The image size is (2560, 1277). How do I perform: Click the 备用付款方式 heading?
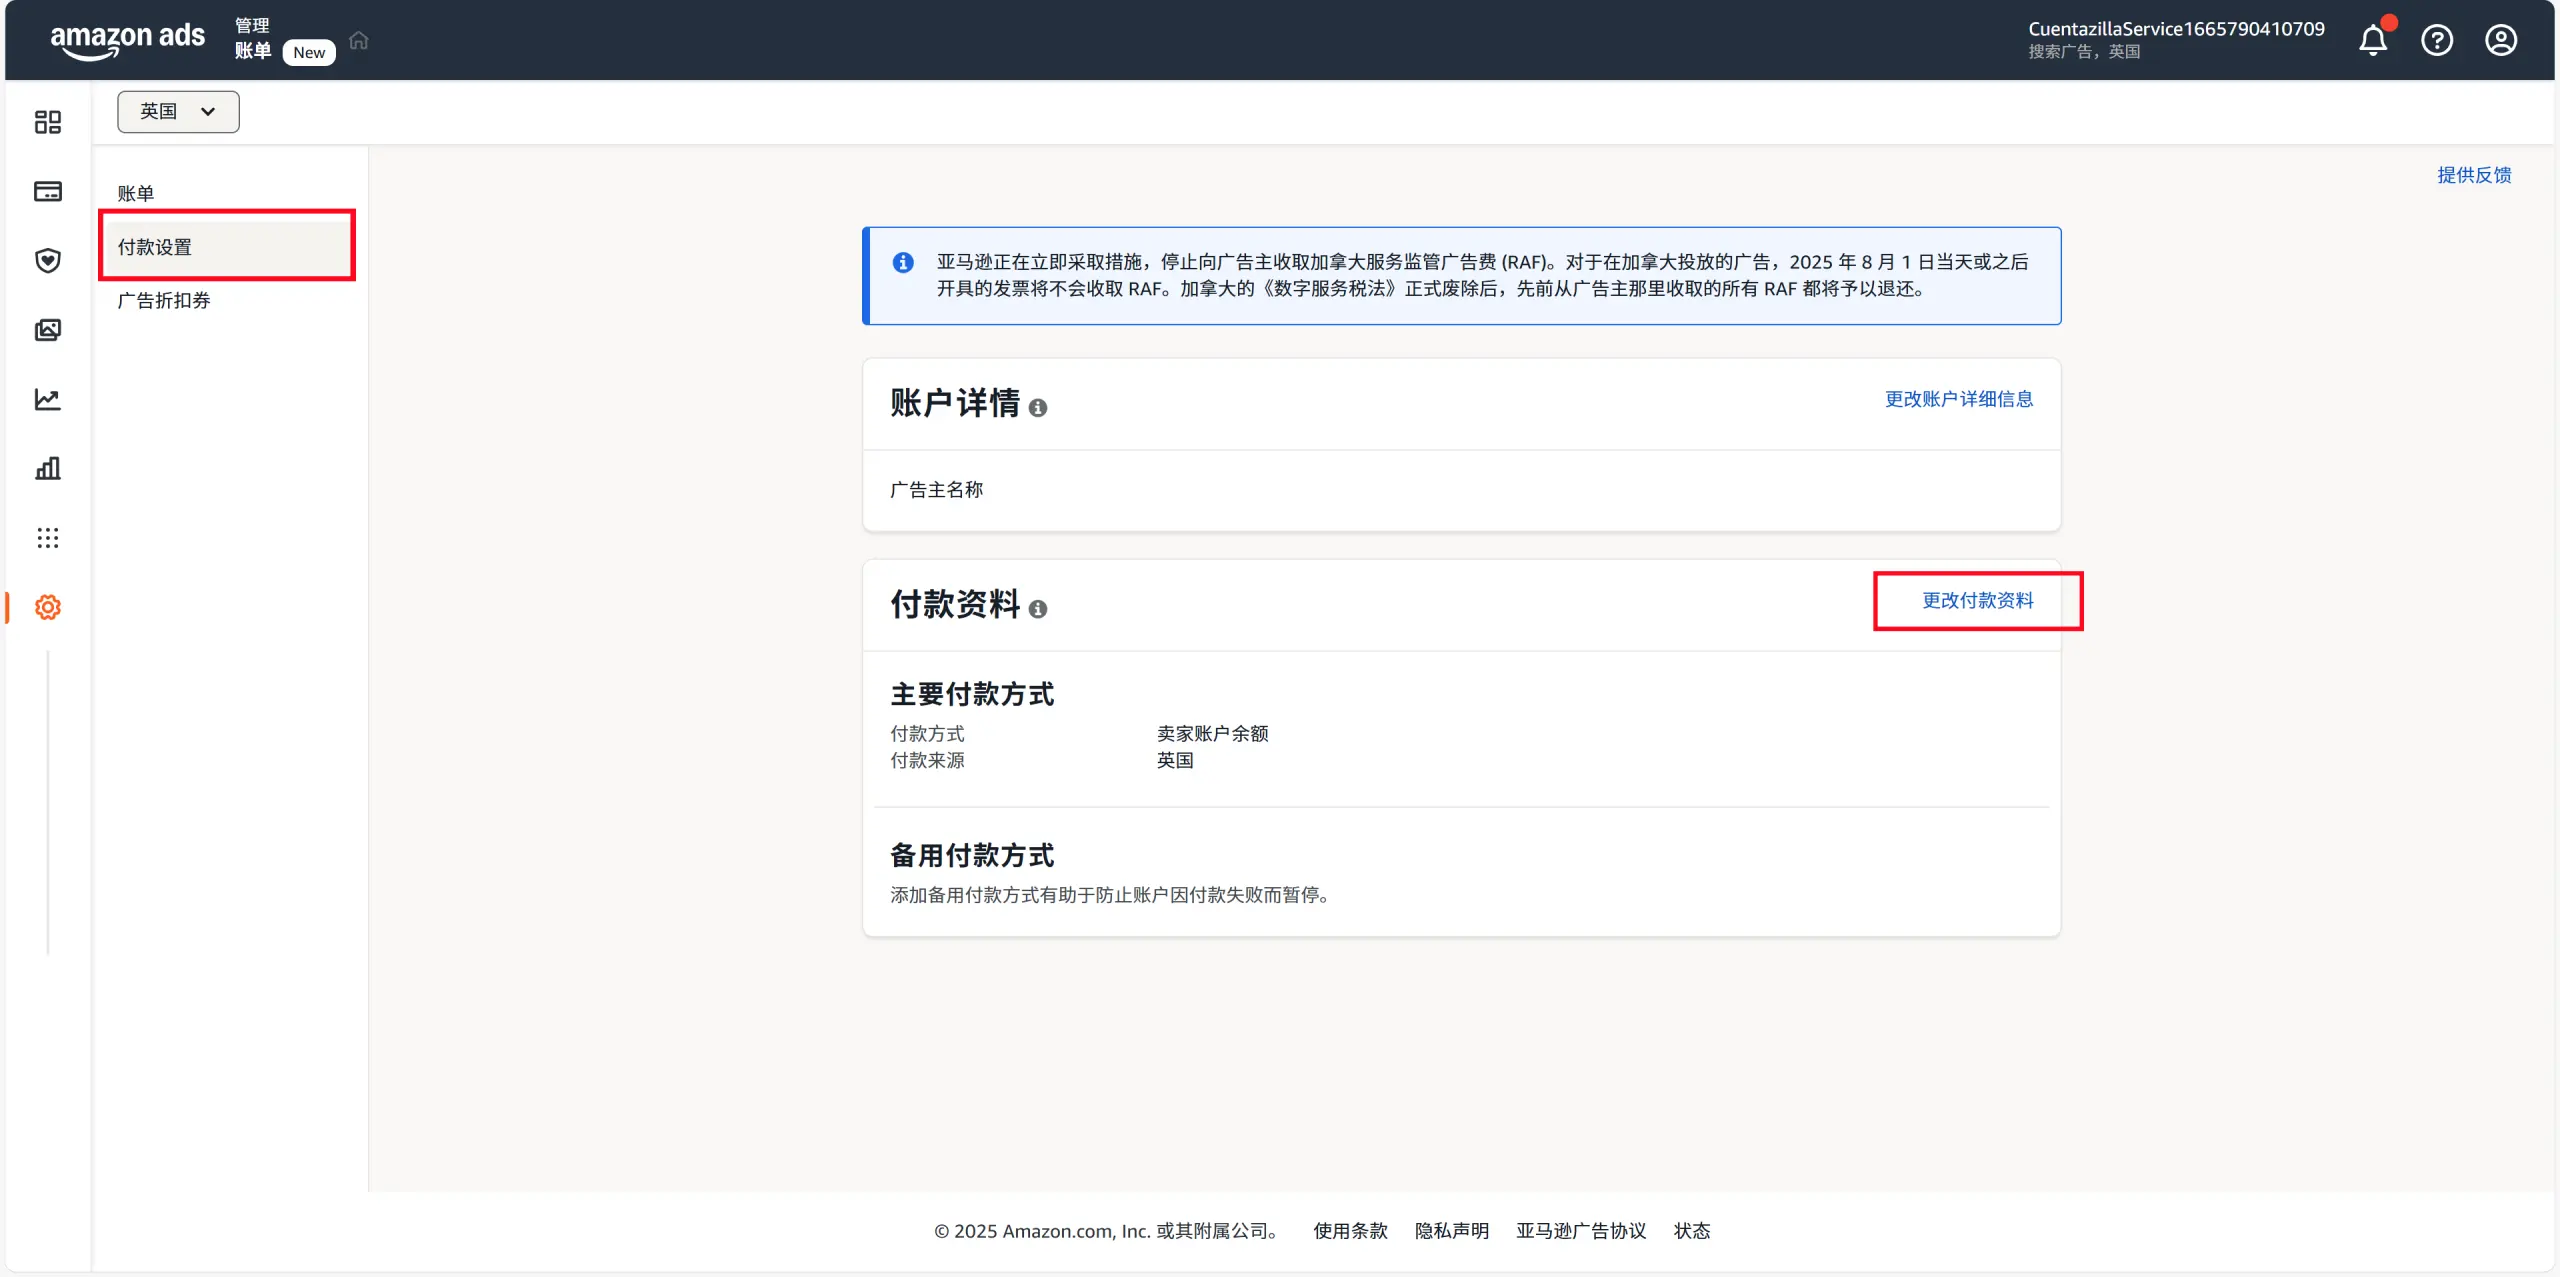coord(972,855)
